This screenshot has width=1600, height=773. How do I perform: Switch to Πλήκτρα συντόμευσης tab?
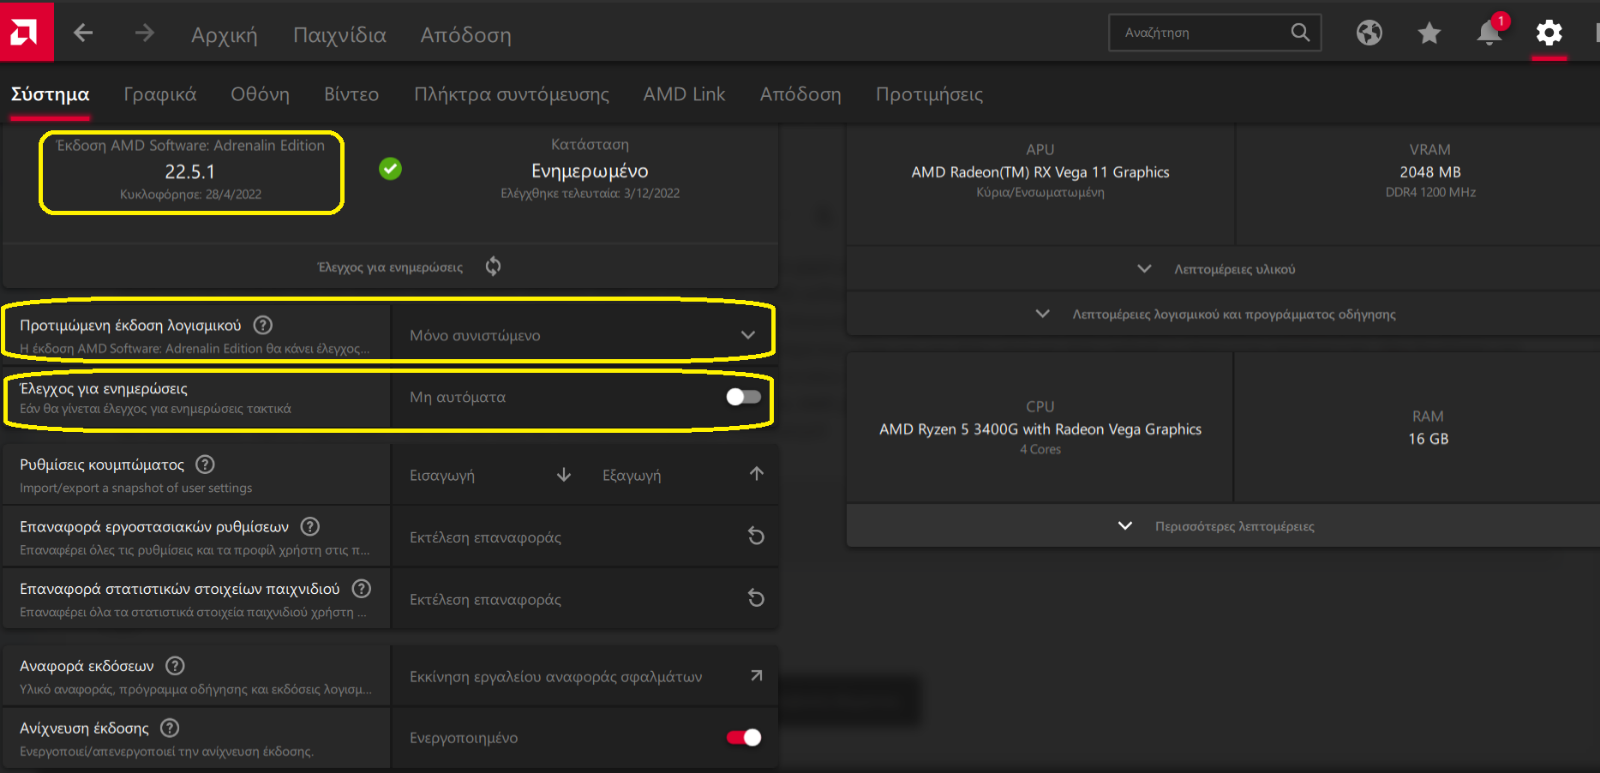[x=512, y=94]
